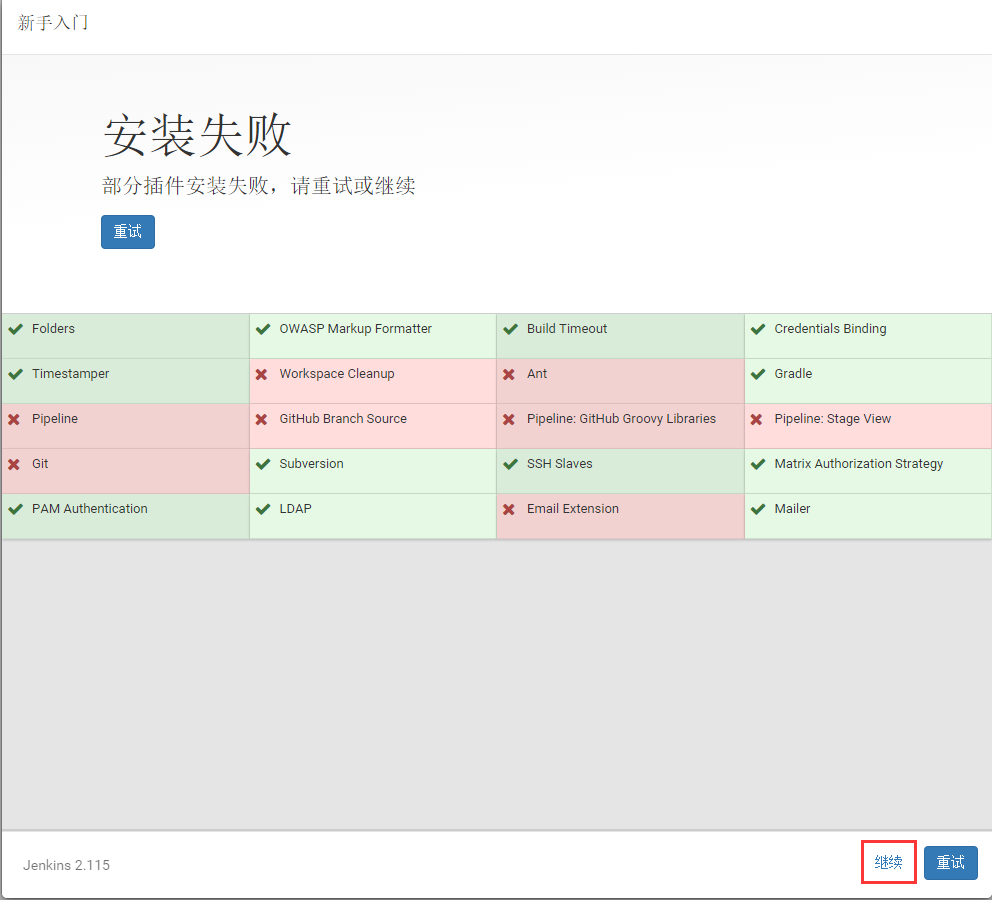Select the GitHub Branch Source label
Image resolution: width=992 pixels, height=900 pixels.
click(343, 418)
